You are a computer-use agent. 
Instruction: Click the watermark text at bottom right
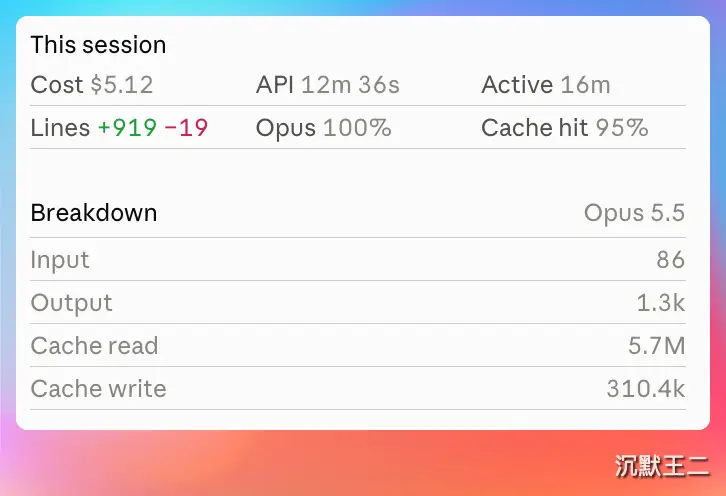tap(662, 466)
